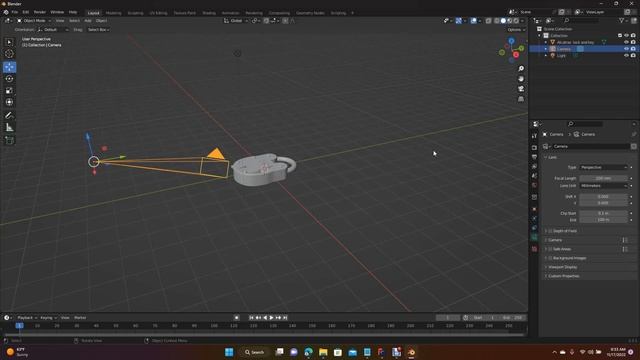The width and height of the screenshot is (640, 360).
Task: Open the Global transform orientation dropdown
Action: click(236, 21)
